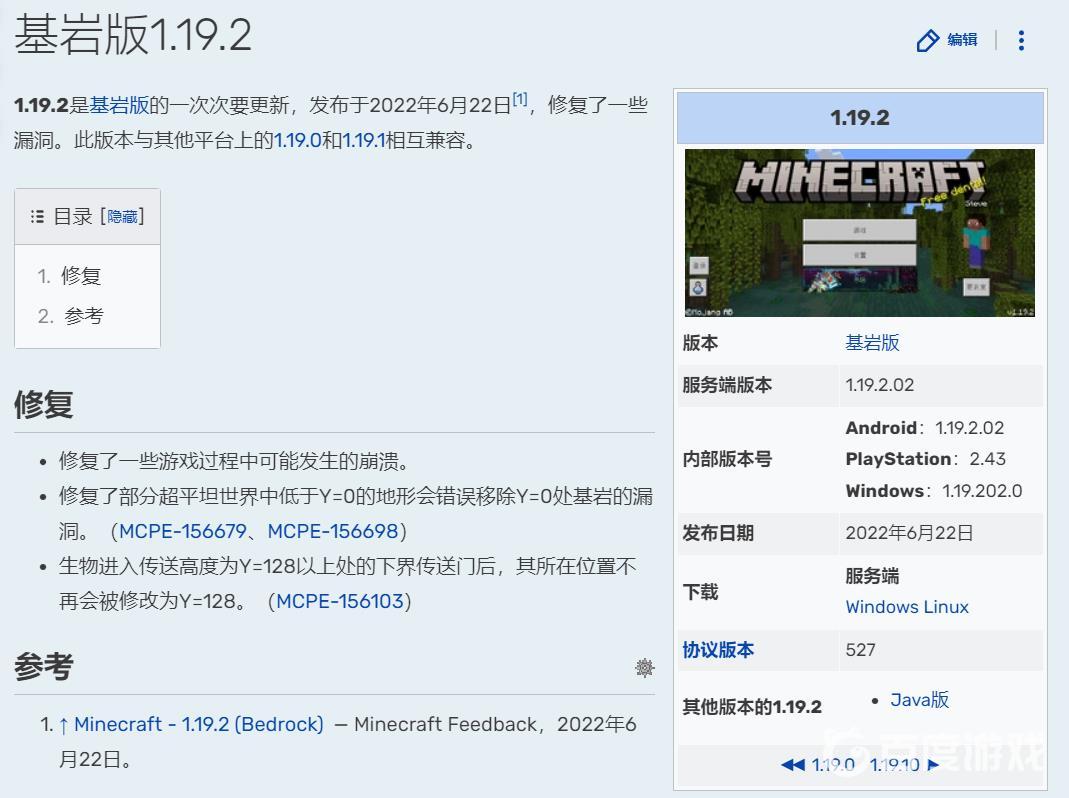Click the pencil edit icon
1069x798 pixels.
pyautogui.click(x=928, y=40)
